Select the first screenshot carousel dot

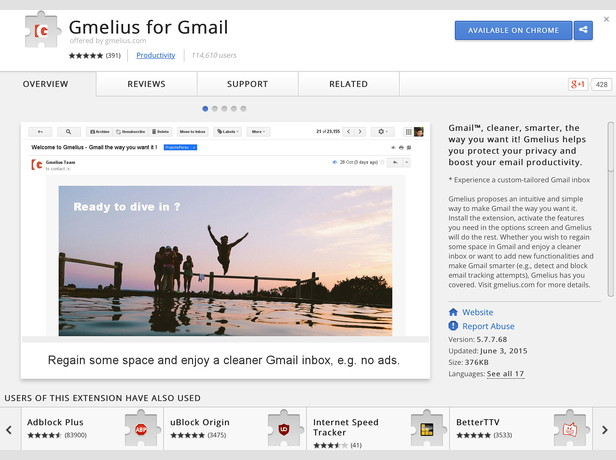pos(205,109)
